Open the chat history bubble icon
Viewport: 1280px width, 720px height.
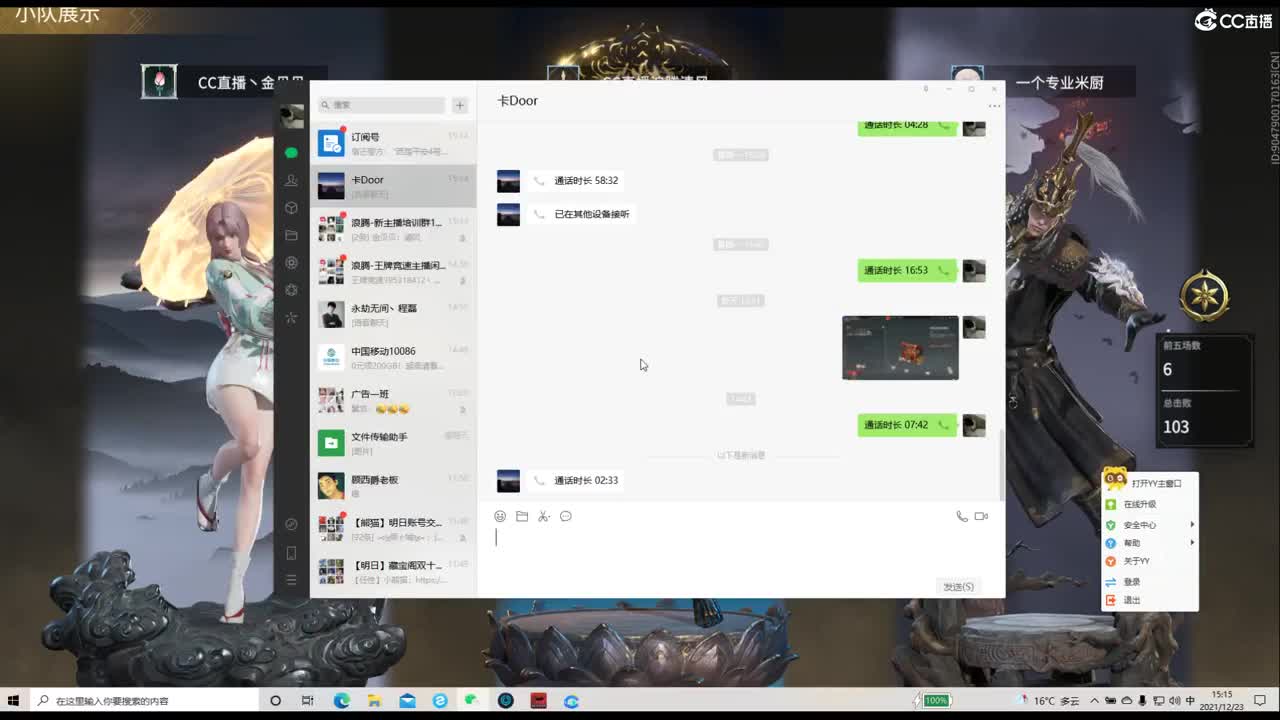(566, 516)
